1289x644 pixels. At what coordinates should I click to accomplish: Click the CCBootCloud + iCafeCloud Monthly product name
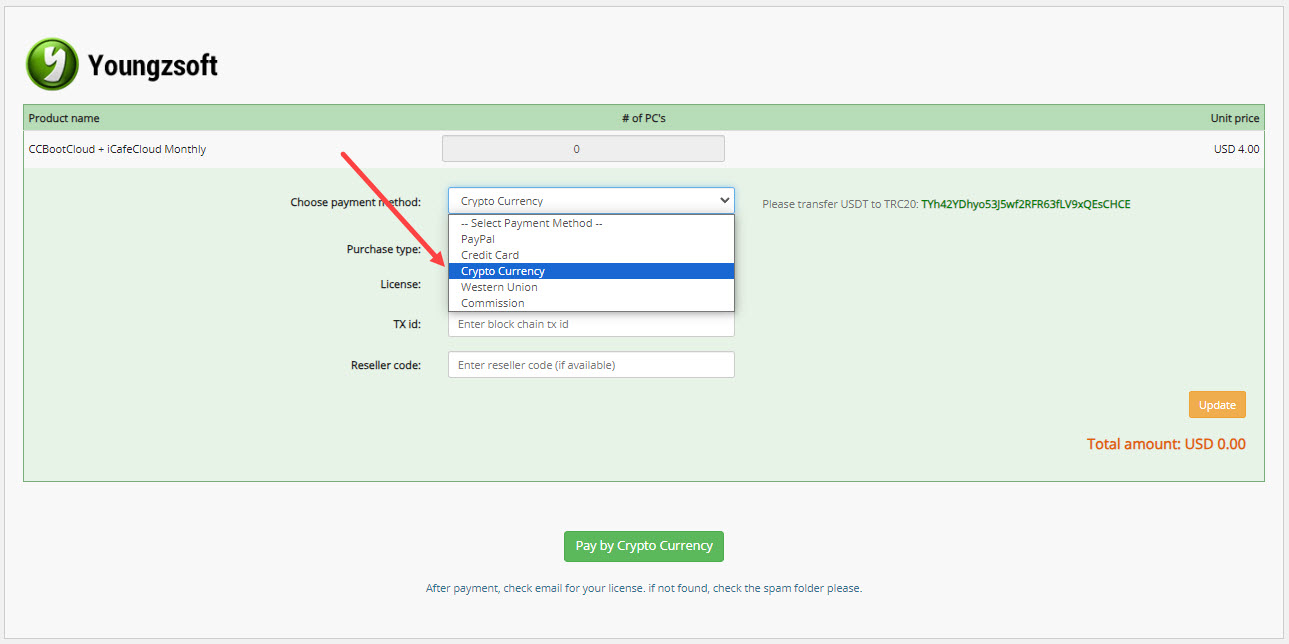[117, 149]
